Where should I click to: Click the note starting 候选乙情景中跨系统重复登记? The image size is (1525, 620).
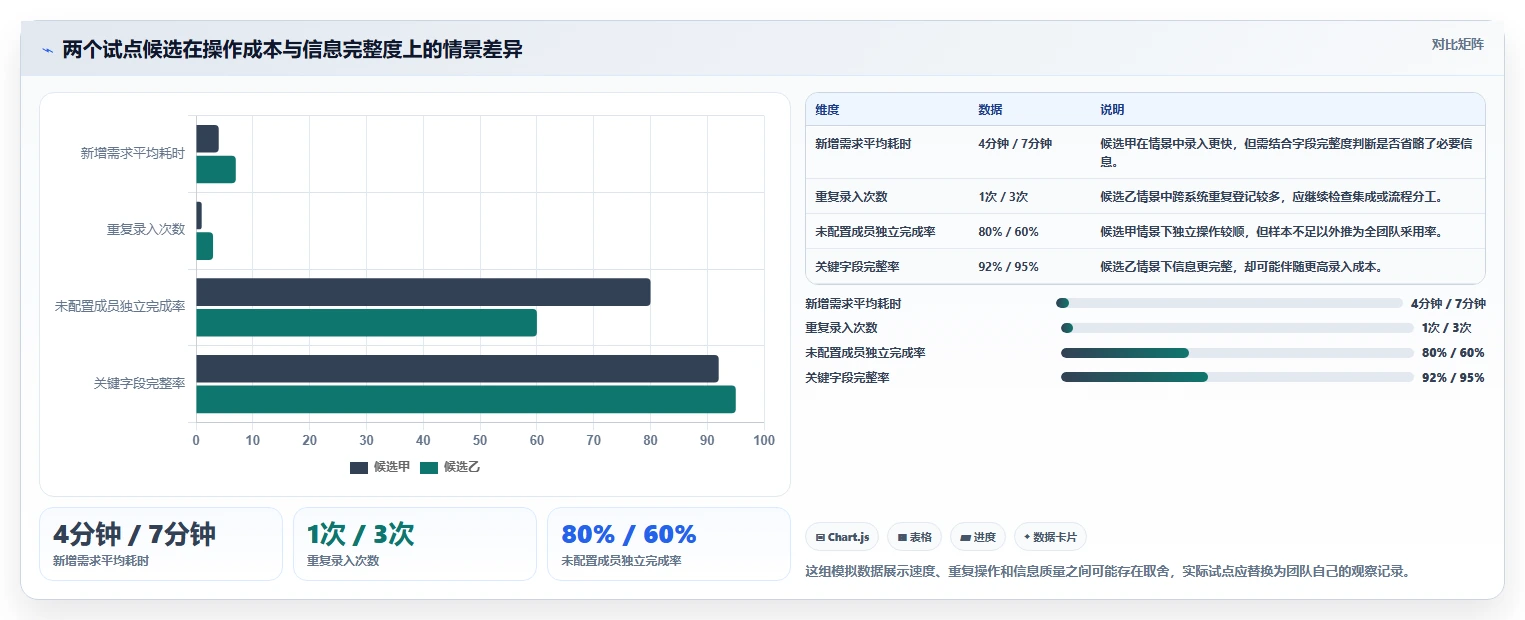coord(1271,196)
